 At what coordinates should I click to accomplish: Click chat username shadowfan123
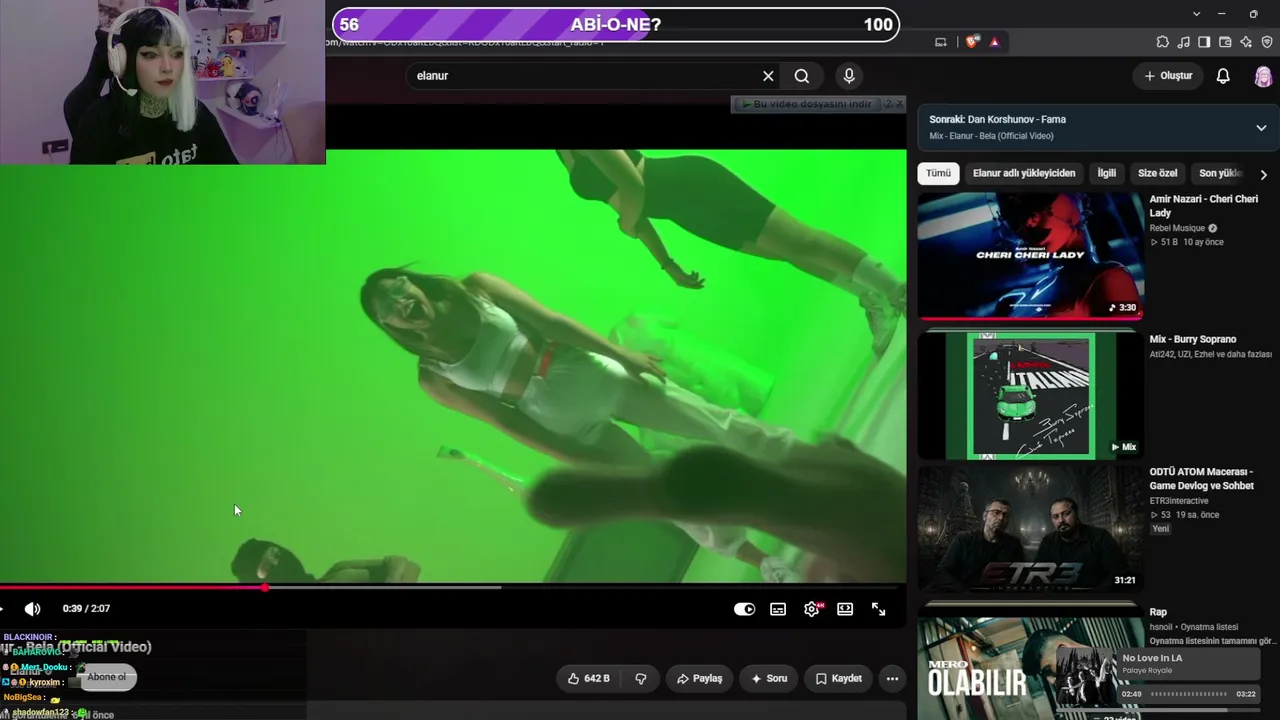41,713
